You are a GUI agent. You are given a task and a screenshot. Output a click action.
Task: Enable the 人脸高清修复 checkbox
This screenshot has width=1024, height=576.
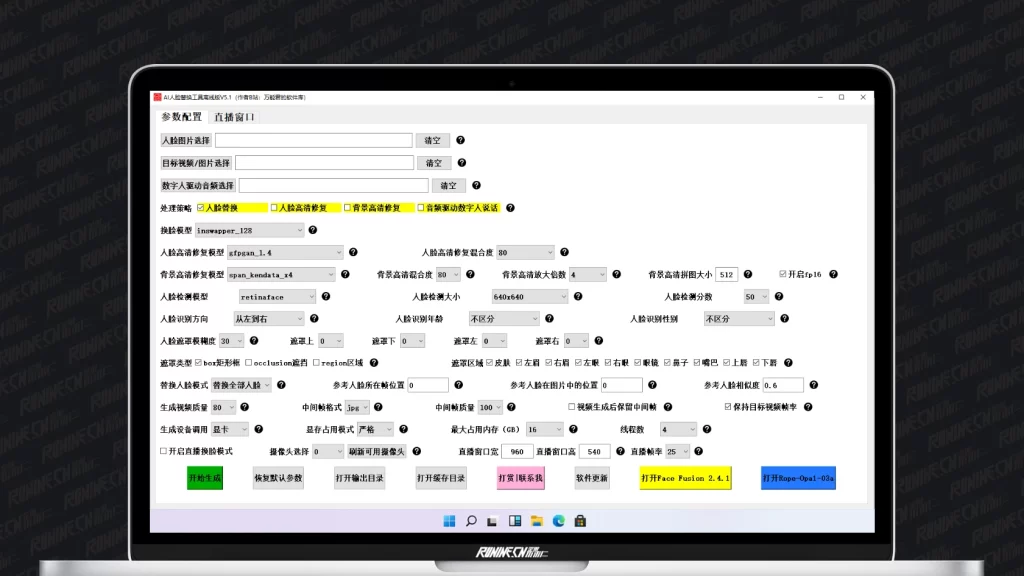(x=274, y=208)
